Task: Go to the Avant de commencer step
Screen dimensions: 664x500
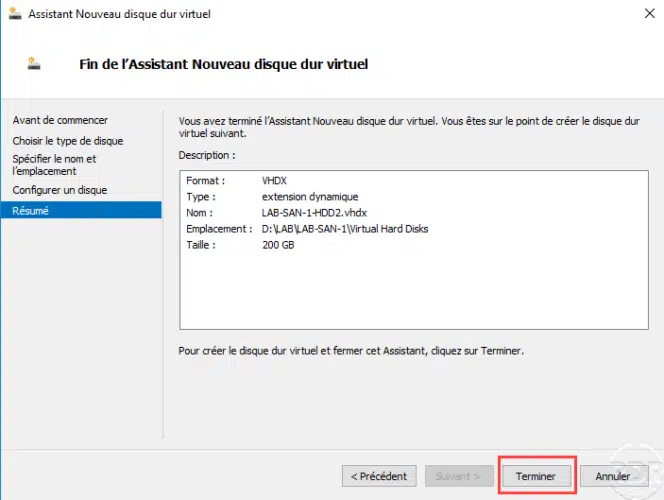Action: [60, 120]
